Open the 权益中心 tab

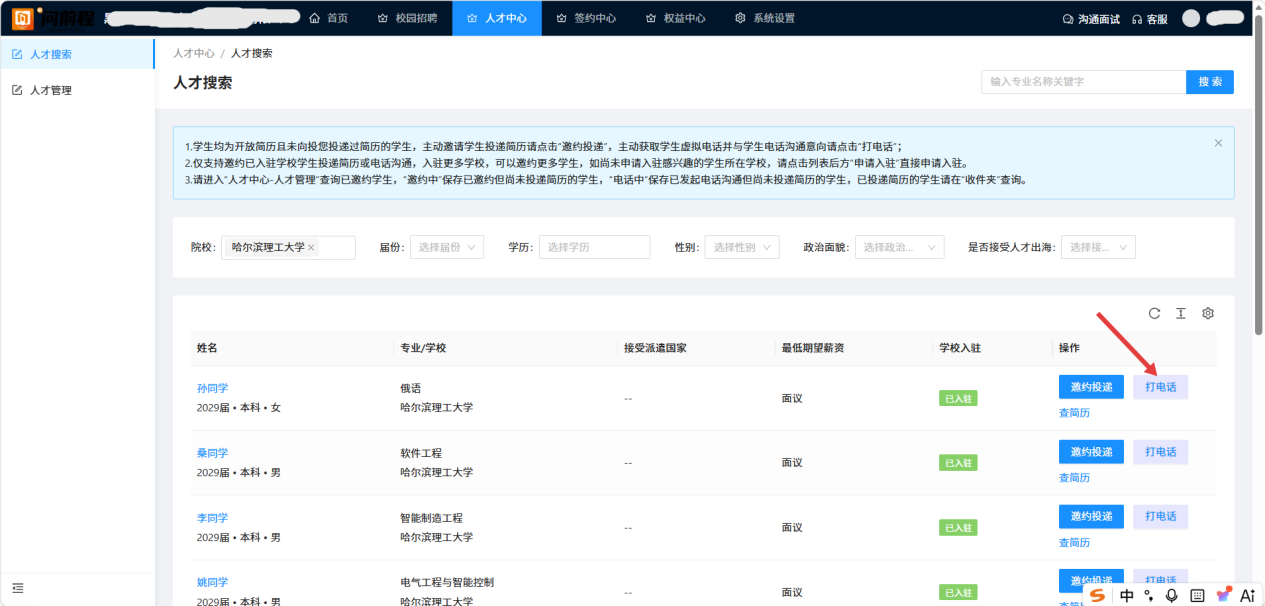point(675,18)
